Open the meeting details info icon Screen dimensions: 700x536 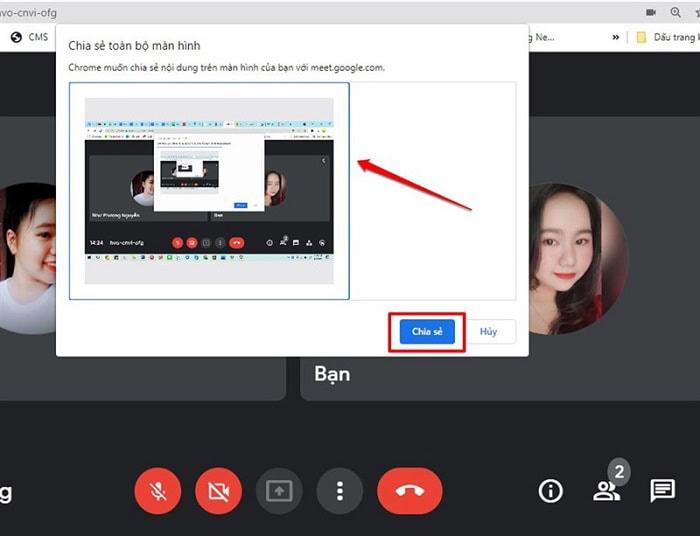pos(550,491)
